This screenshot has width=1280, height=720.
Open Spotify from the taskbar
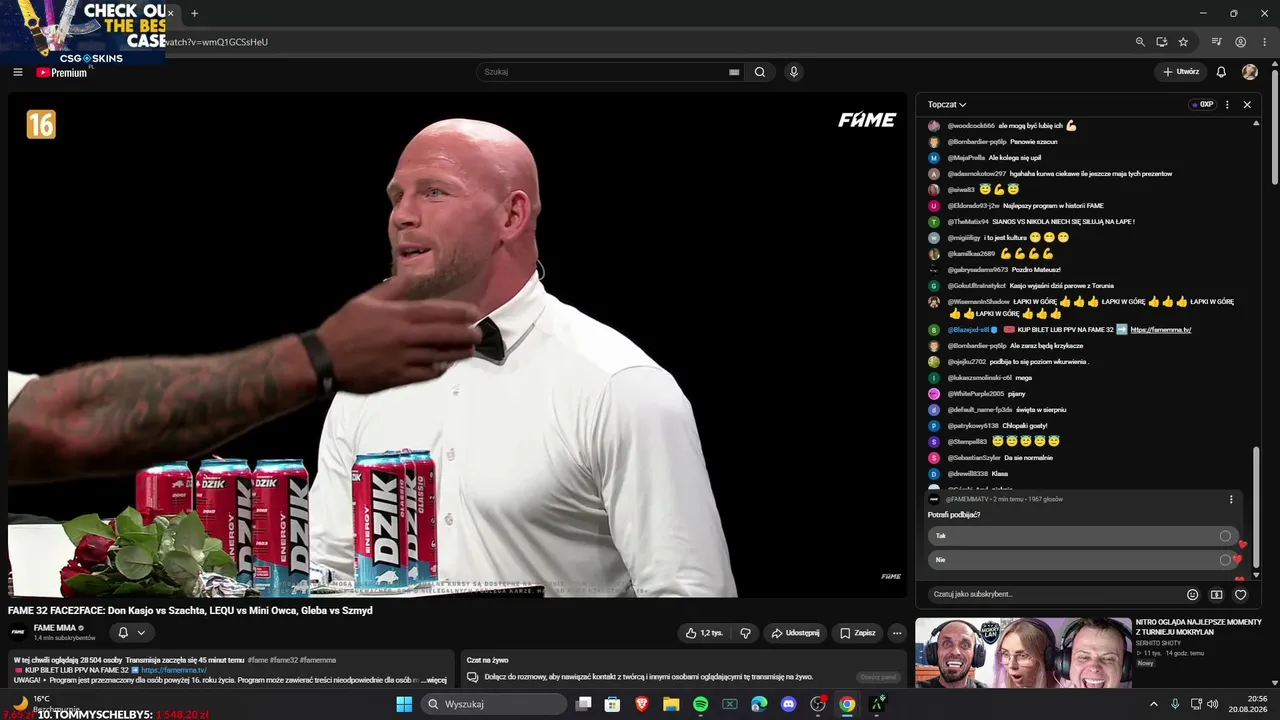click(x=700, y=704)
